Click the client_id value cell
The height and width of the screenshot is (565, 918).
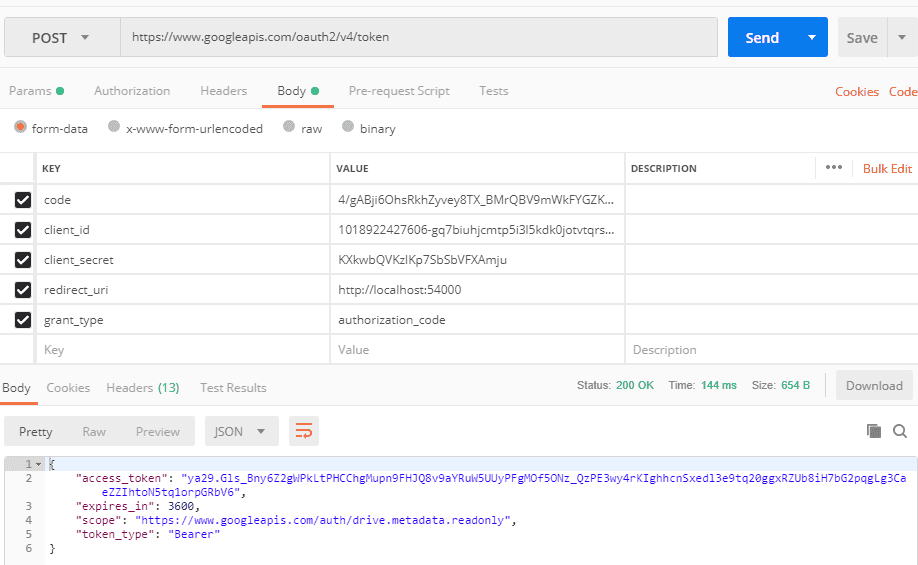click(477, 230)
